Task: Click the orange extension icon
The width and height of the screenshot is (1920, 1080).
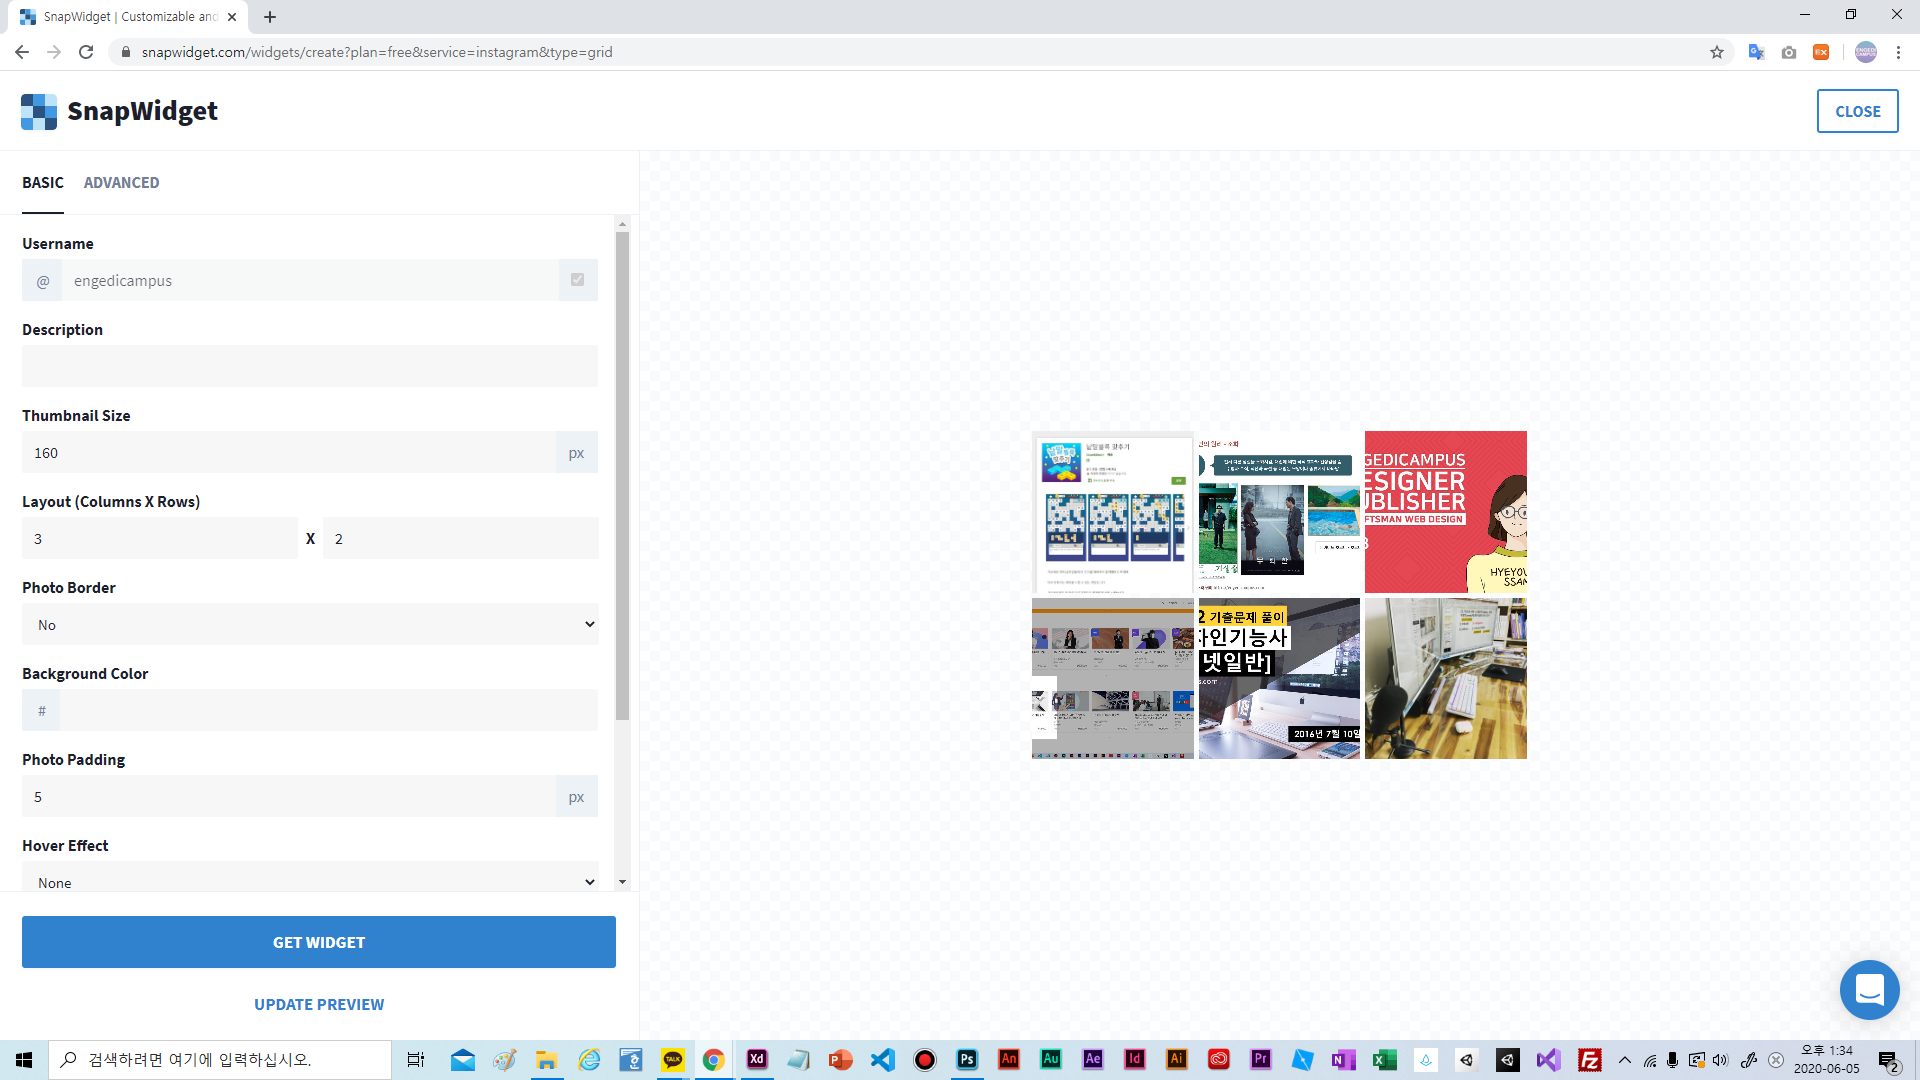Action: tap(1821, 52)
